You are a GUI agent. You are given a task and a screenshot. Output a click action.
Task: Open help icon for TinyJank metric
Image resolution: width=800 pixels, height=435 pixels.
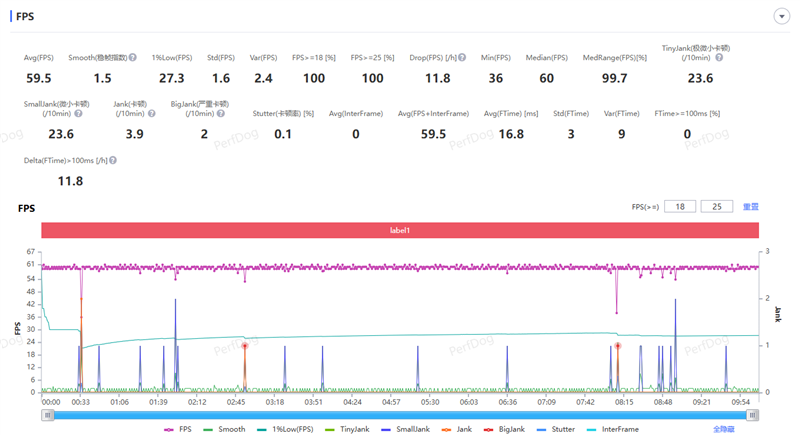click(719, 58)
